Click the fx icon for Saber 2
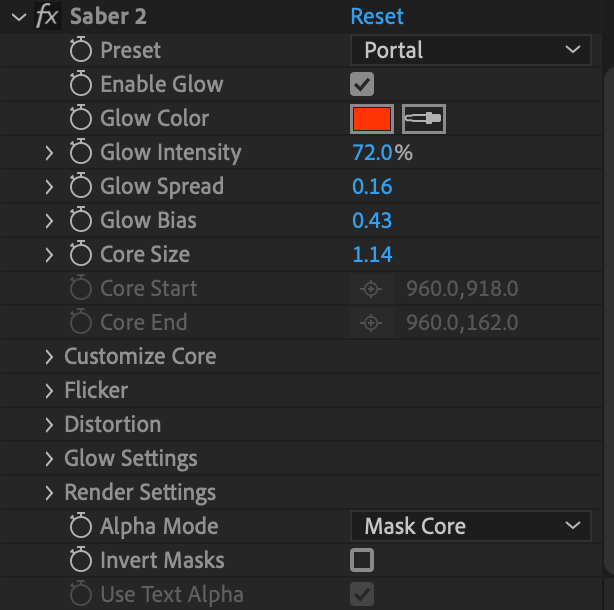The width and height of the screenshot is (614, 610). [46, 16]
